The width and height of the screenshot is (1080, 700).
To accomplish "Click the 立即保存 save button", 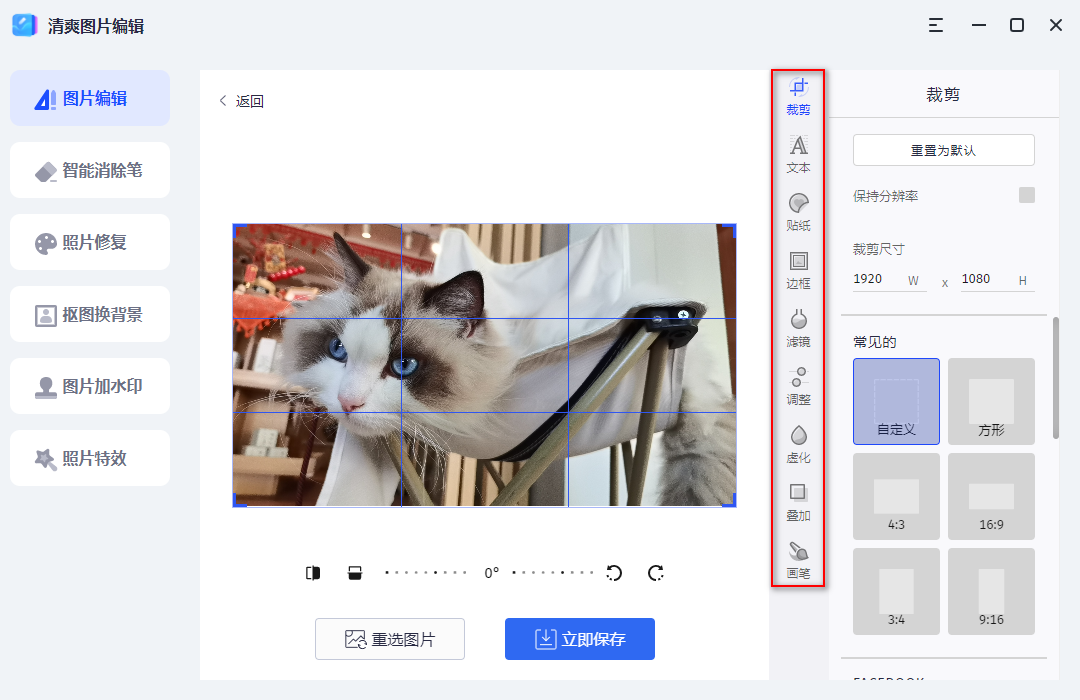I will [580, 639].
